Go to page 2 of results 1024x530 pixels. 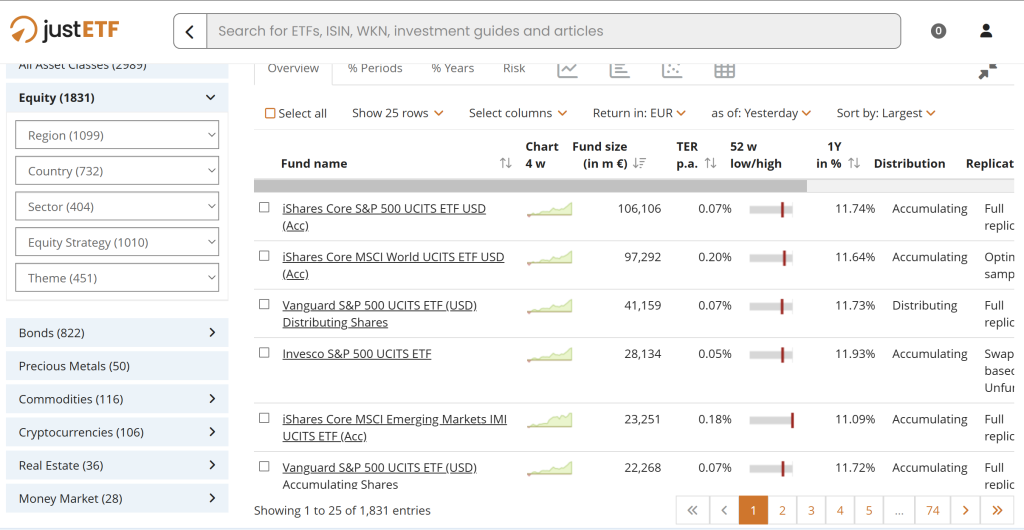pyautogui.click(x=782, y=510)
